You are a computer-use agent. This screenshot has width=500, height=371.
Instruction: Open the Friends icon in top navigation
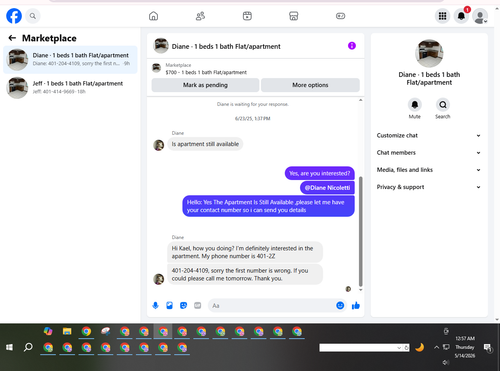pyautogui.click(x=200, y=16)
